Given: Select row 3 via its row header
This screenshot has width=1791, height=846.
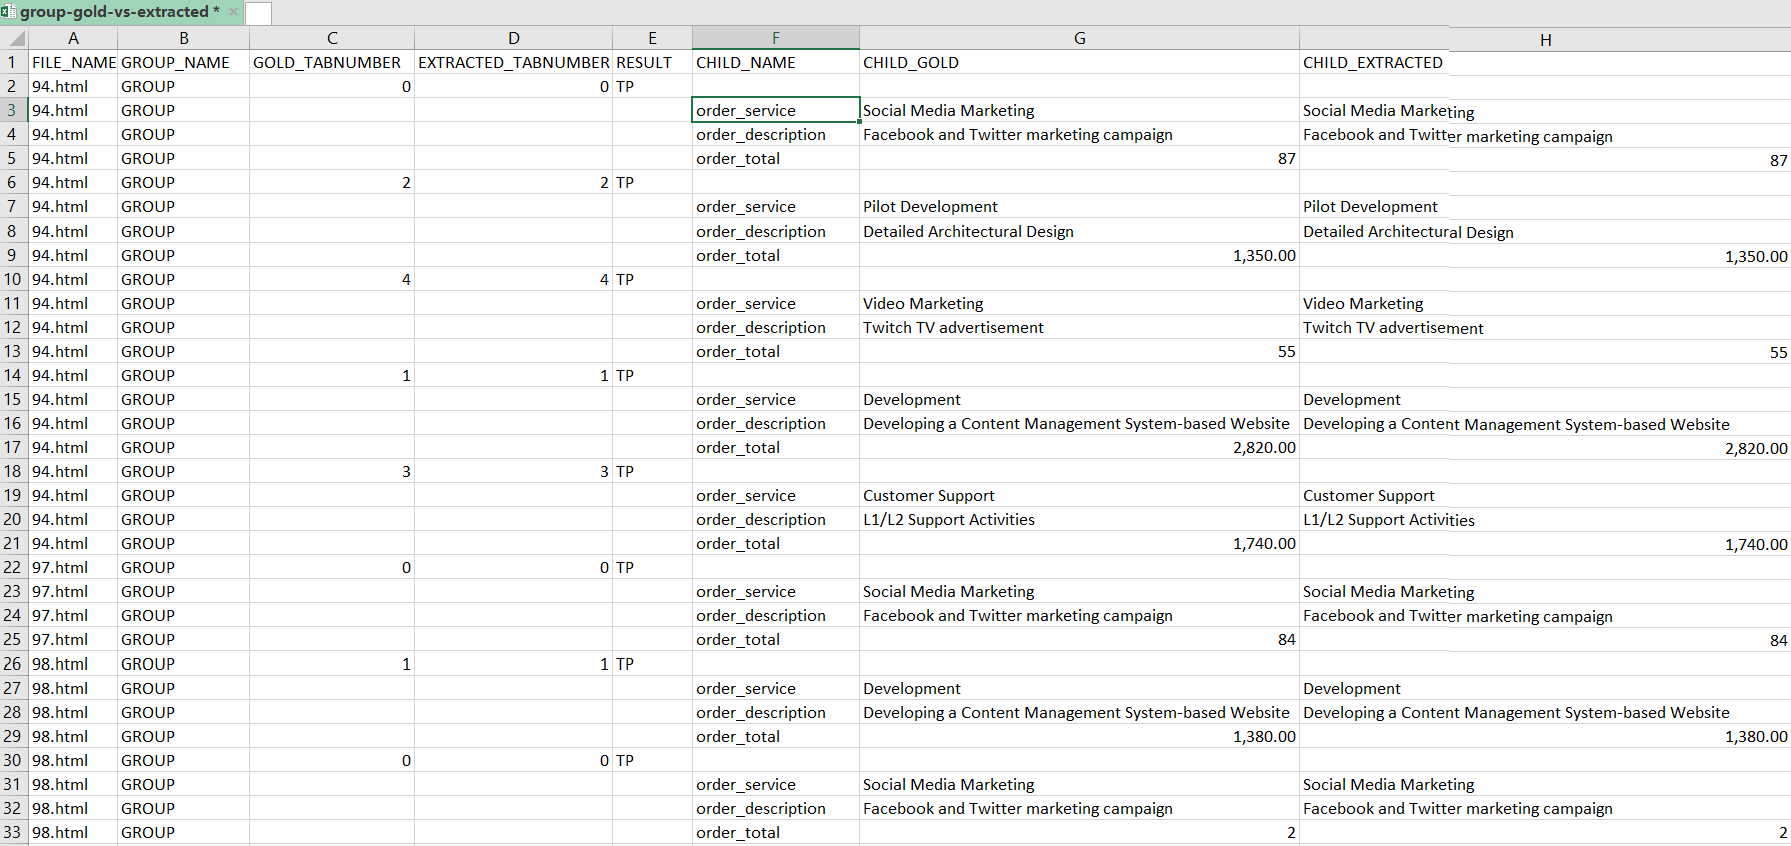Looking at the screenshot, I should [x=14, y=110].
